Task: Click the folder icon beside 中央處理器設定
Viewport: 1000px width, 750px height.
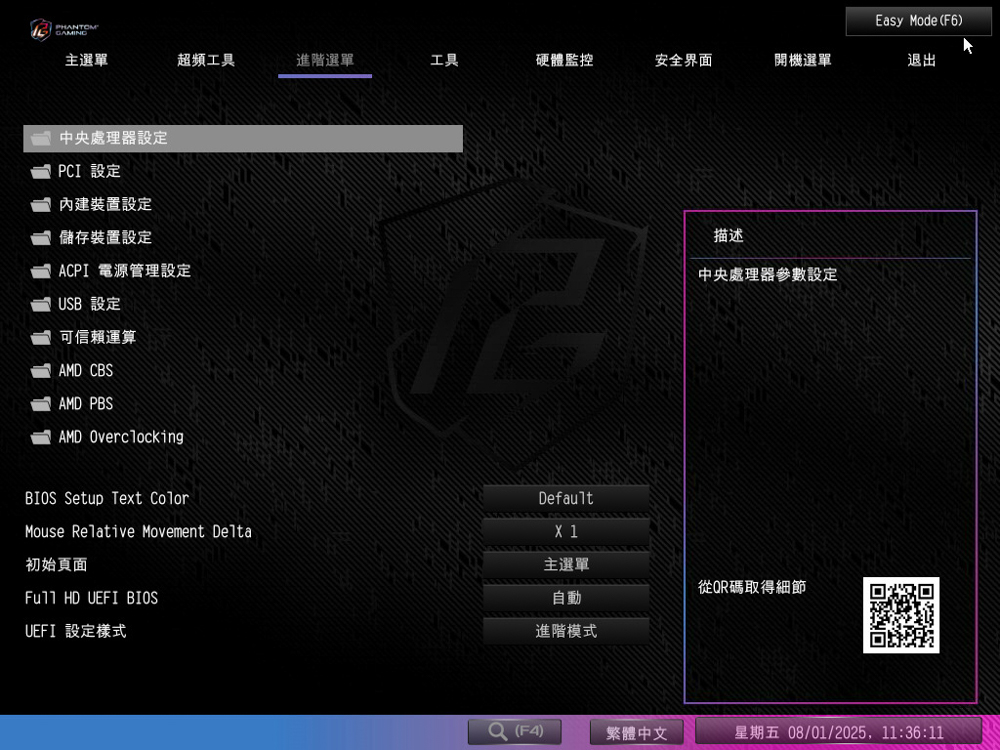Action: [x=40, y=139]
